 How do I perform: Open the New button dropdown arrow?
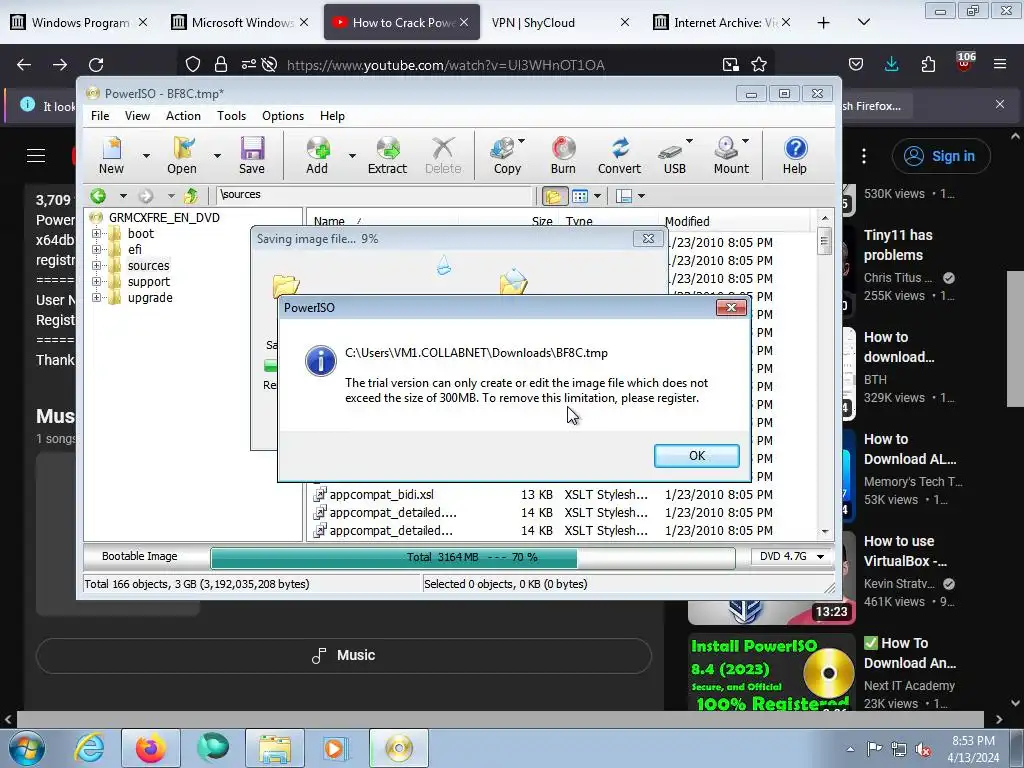(x=146, y=155)
